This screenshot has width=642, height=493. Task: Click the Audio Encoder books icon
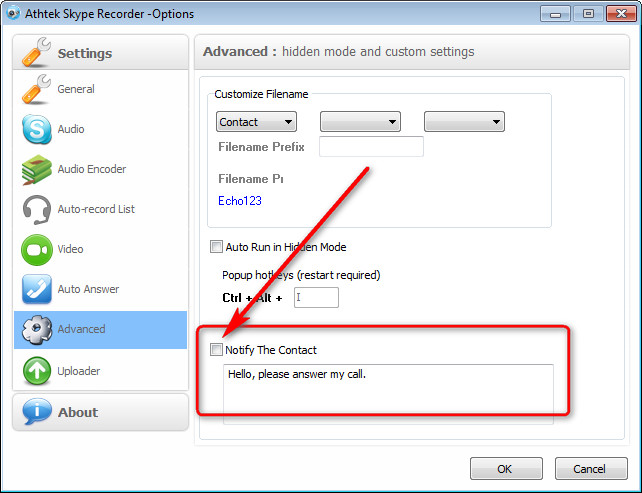point(37,169)
